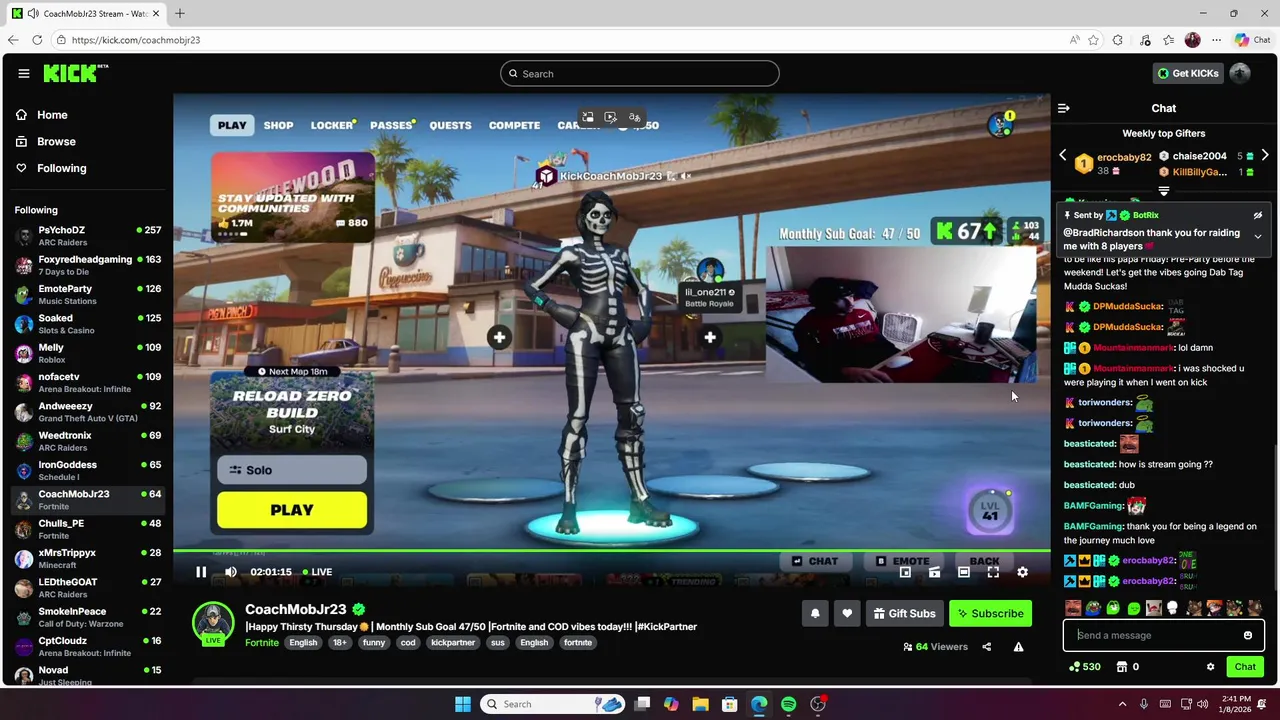This screenshot has height=720, width=1280.
Task: Open IronGoddess followed channel
Action: [88, 470]
